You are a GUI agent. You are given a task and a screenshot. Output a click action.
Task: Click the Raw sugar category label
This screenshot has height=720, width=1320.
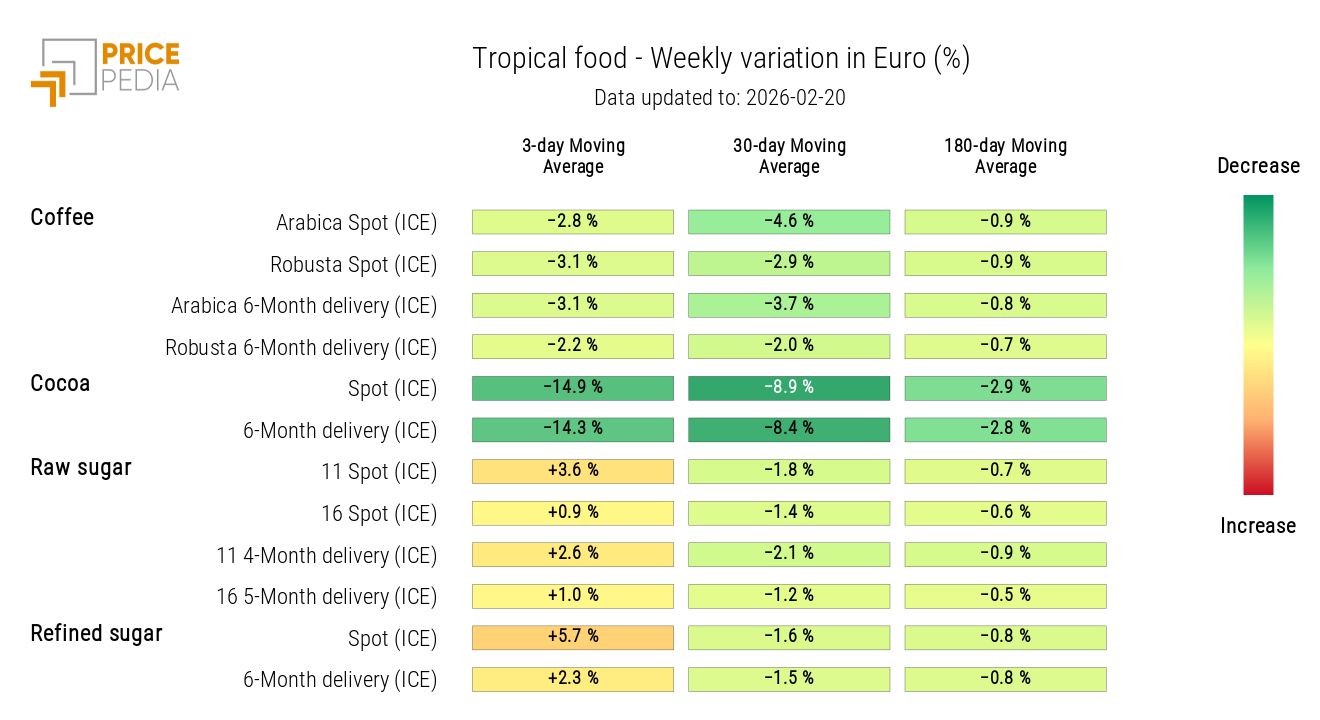[x=81, y=467]
